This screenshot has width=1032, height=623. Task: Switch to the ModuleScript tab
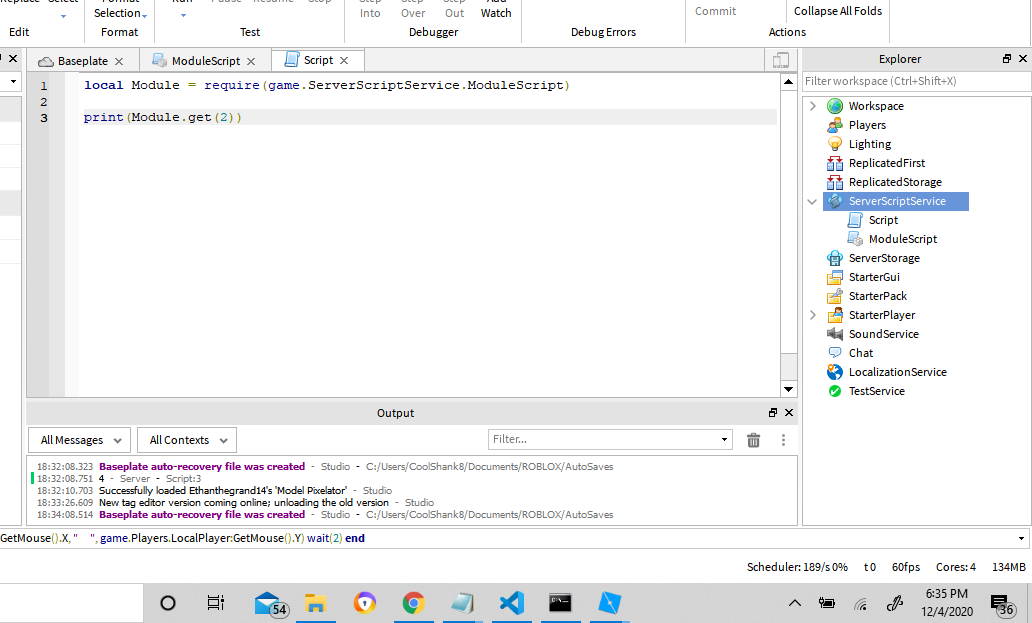tap(205, 61)
